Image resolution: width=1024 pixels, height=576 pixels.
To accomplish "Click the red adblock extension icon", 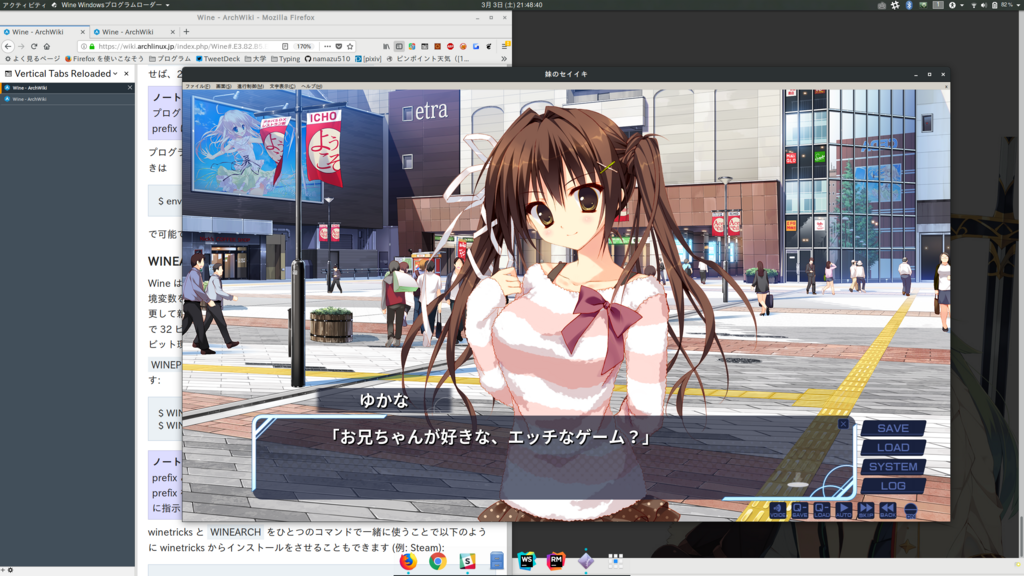I will 451,46.
